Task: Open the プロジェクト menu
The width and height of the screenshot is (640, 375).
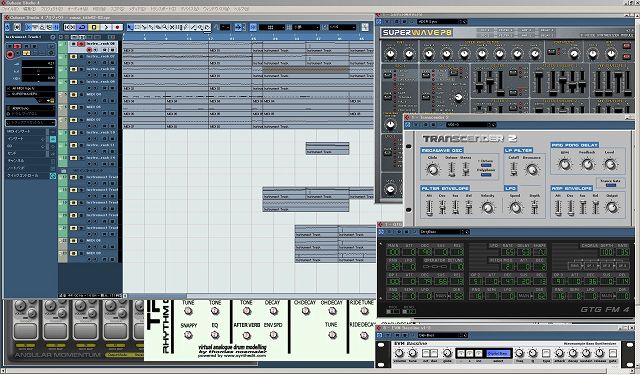Action: point(52,9)
